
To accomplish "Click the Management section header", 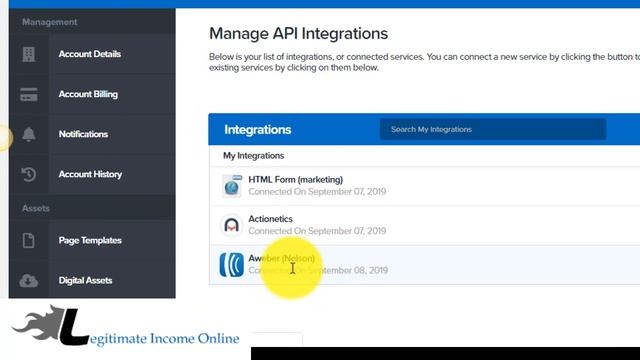I will click(49, 22).
